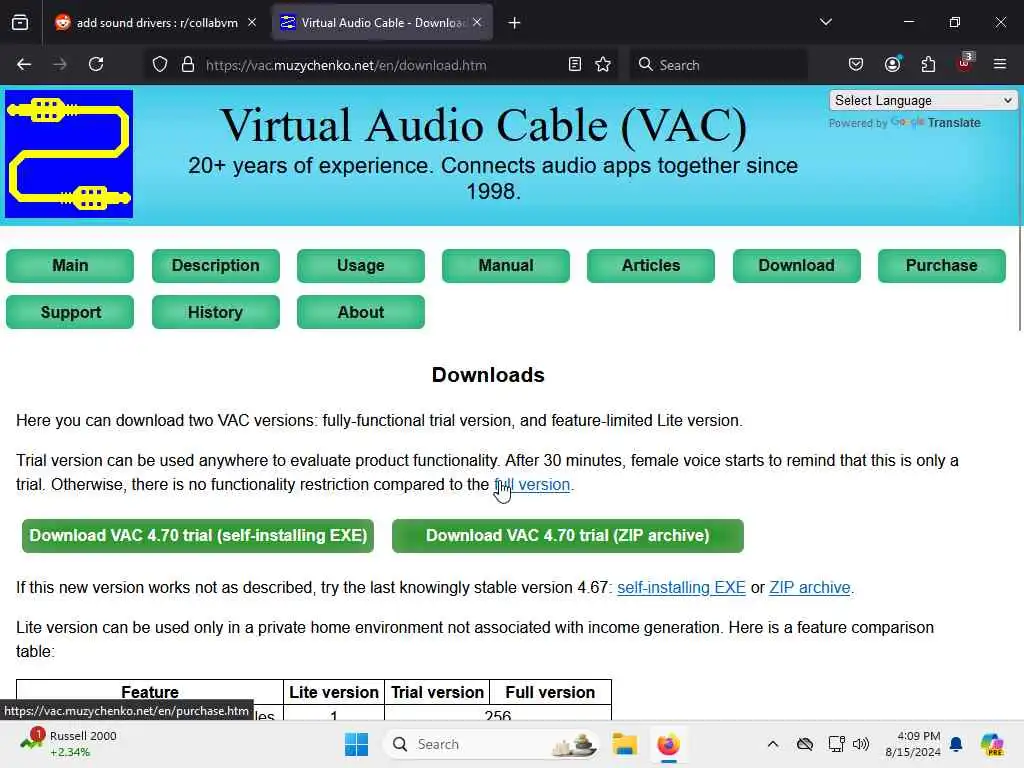1024x768 pixels.
Task: Click the 'Lite version' table header
Action: (x=334, y=692)
